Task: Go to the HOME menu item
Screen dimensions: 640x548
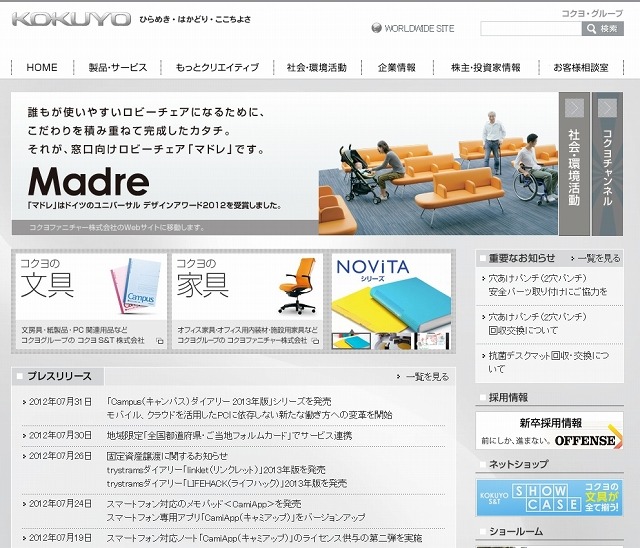Action: point(42,67)
